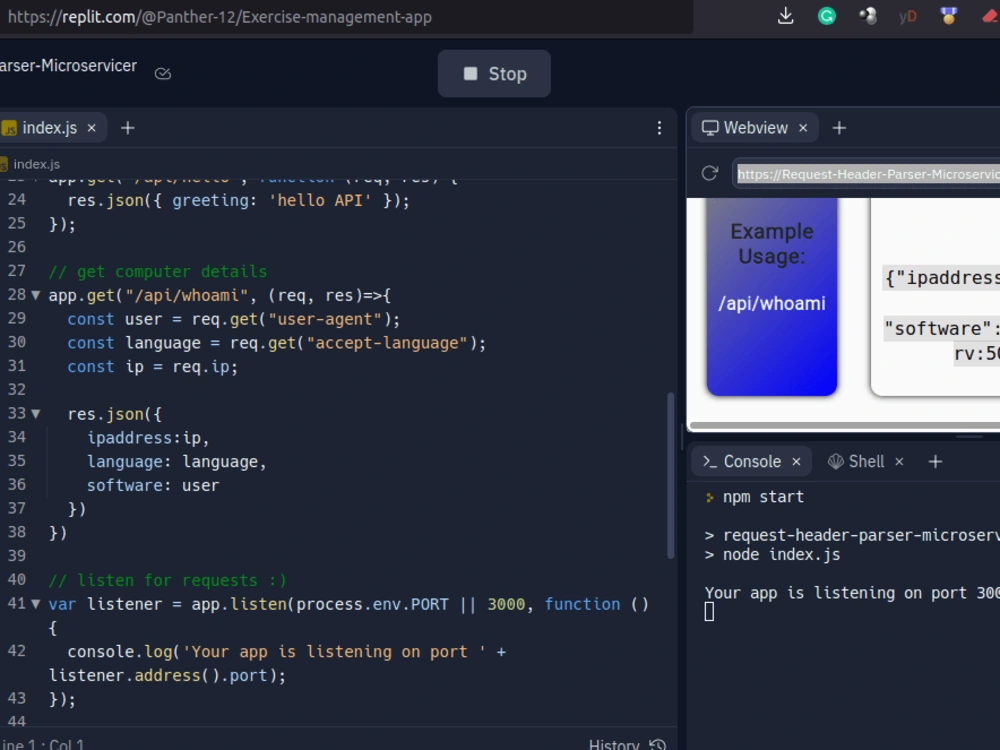The image size is (1000, 750).
Task: Add a new editor tab
Action: tap(128, 128)
